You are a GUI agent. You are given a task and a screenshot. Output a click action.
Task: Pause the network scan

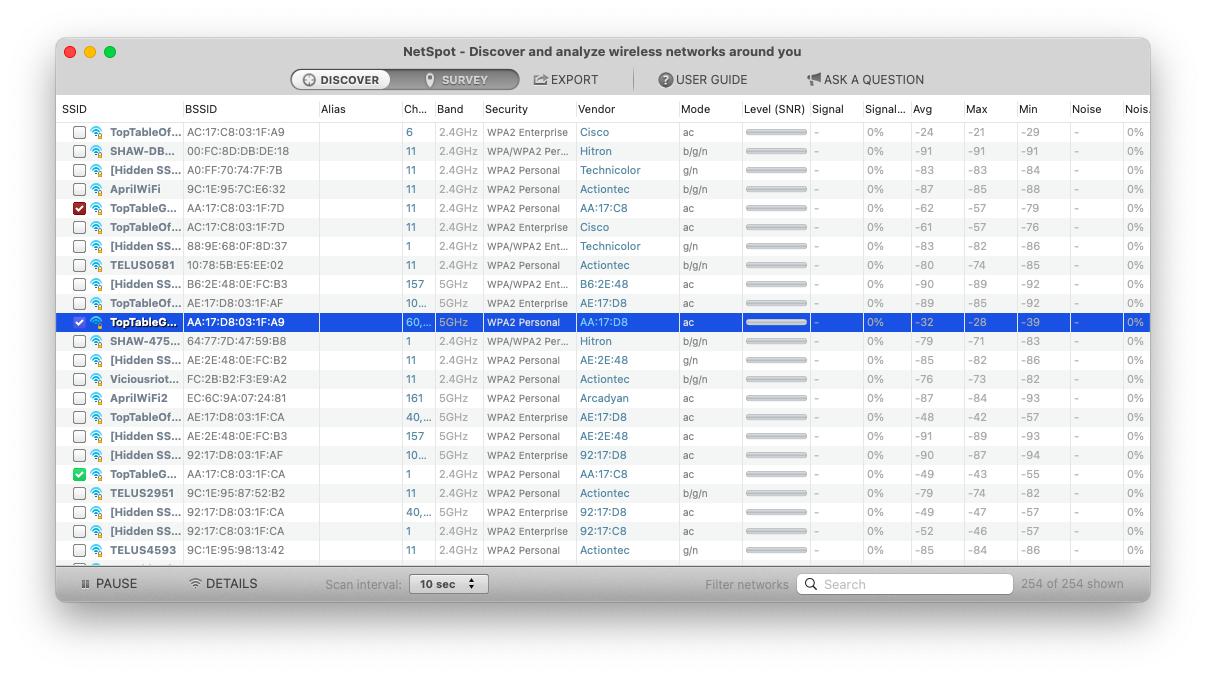pyautogui.click(x=108, y=584)
